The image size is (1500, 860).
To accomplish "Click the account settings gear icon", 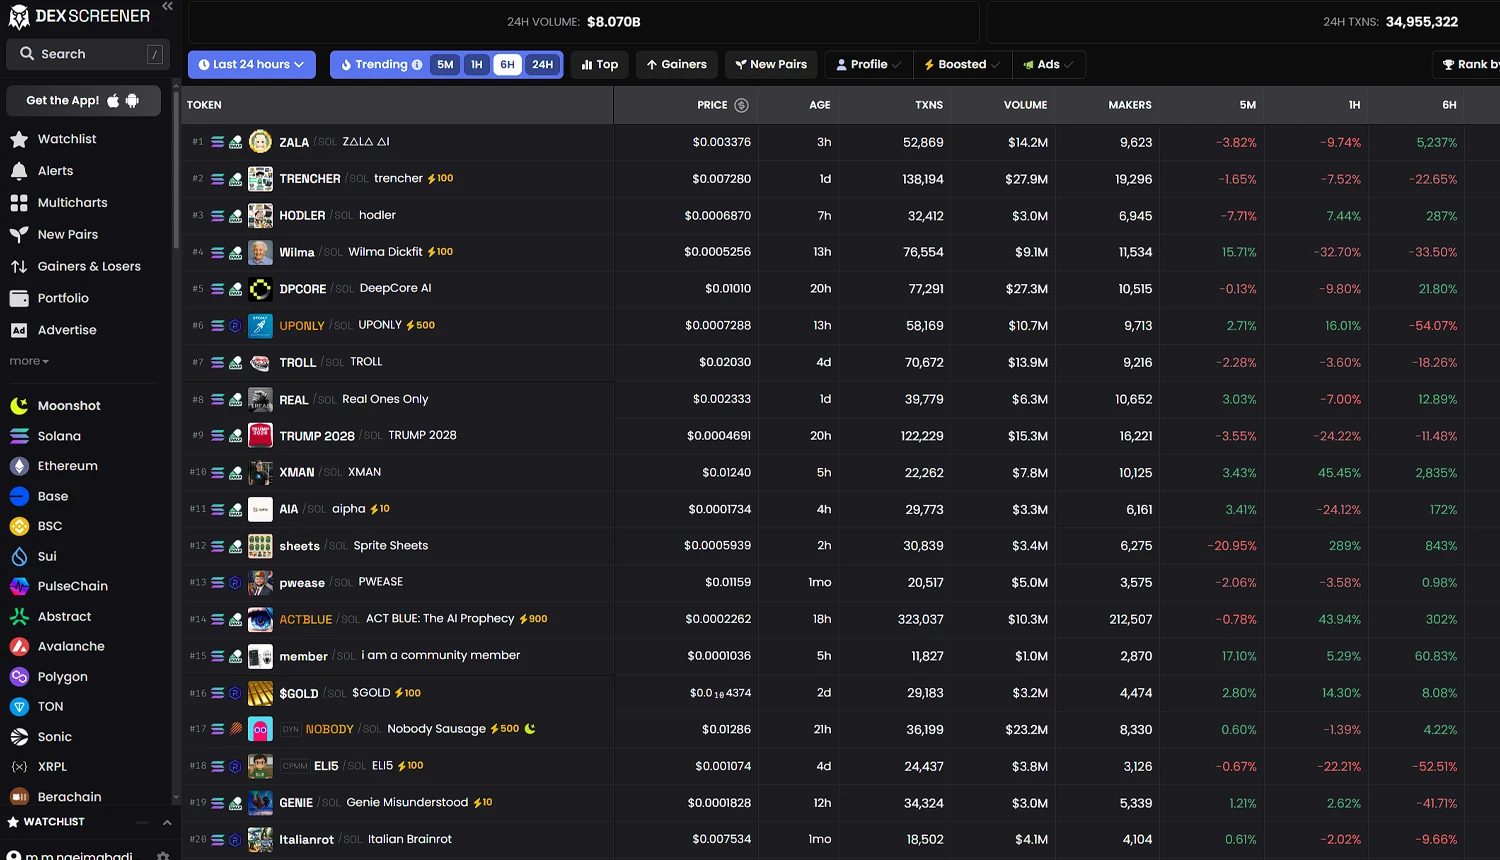I will coord(163,856).
